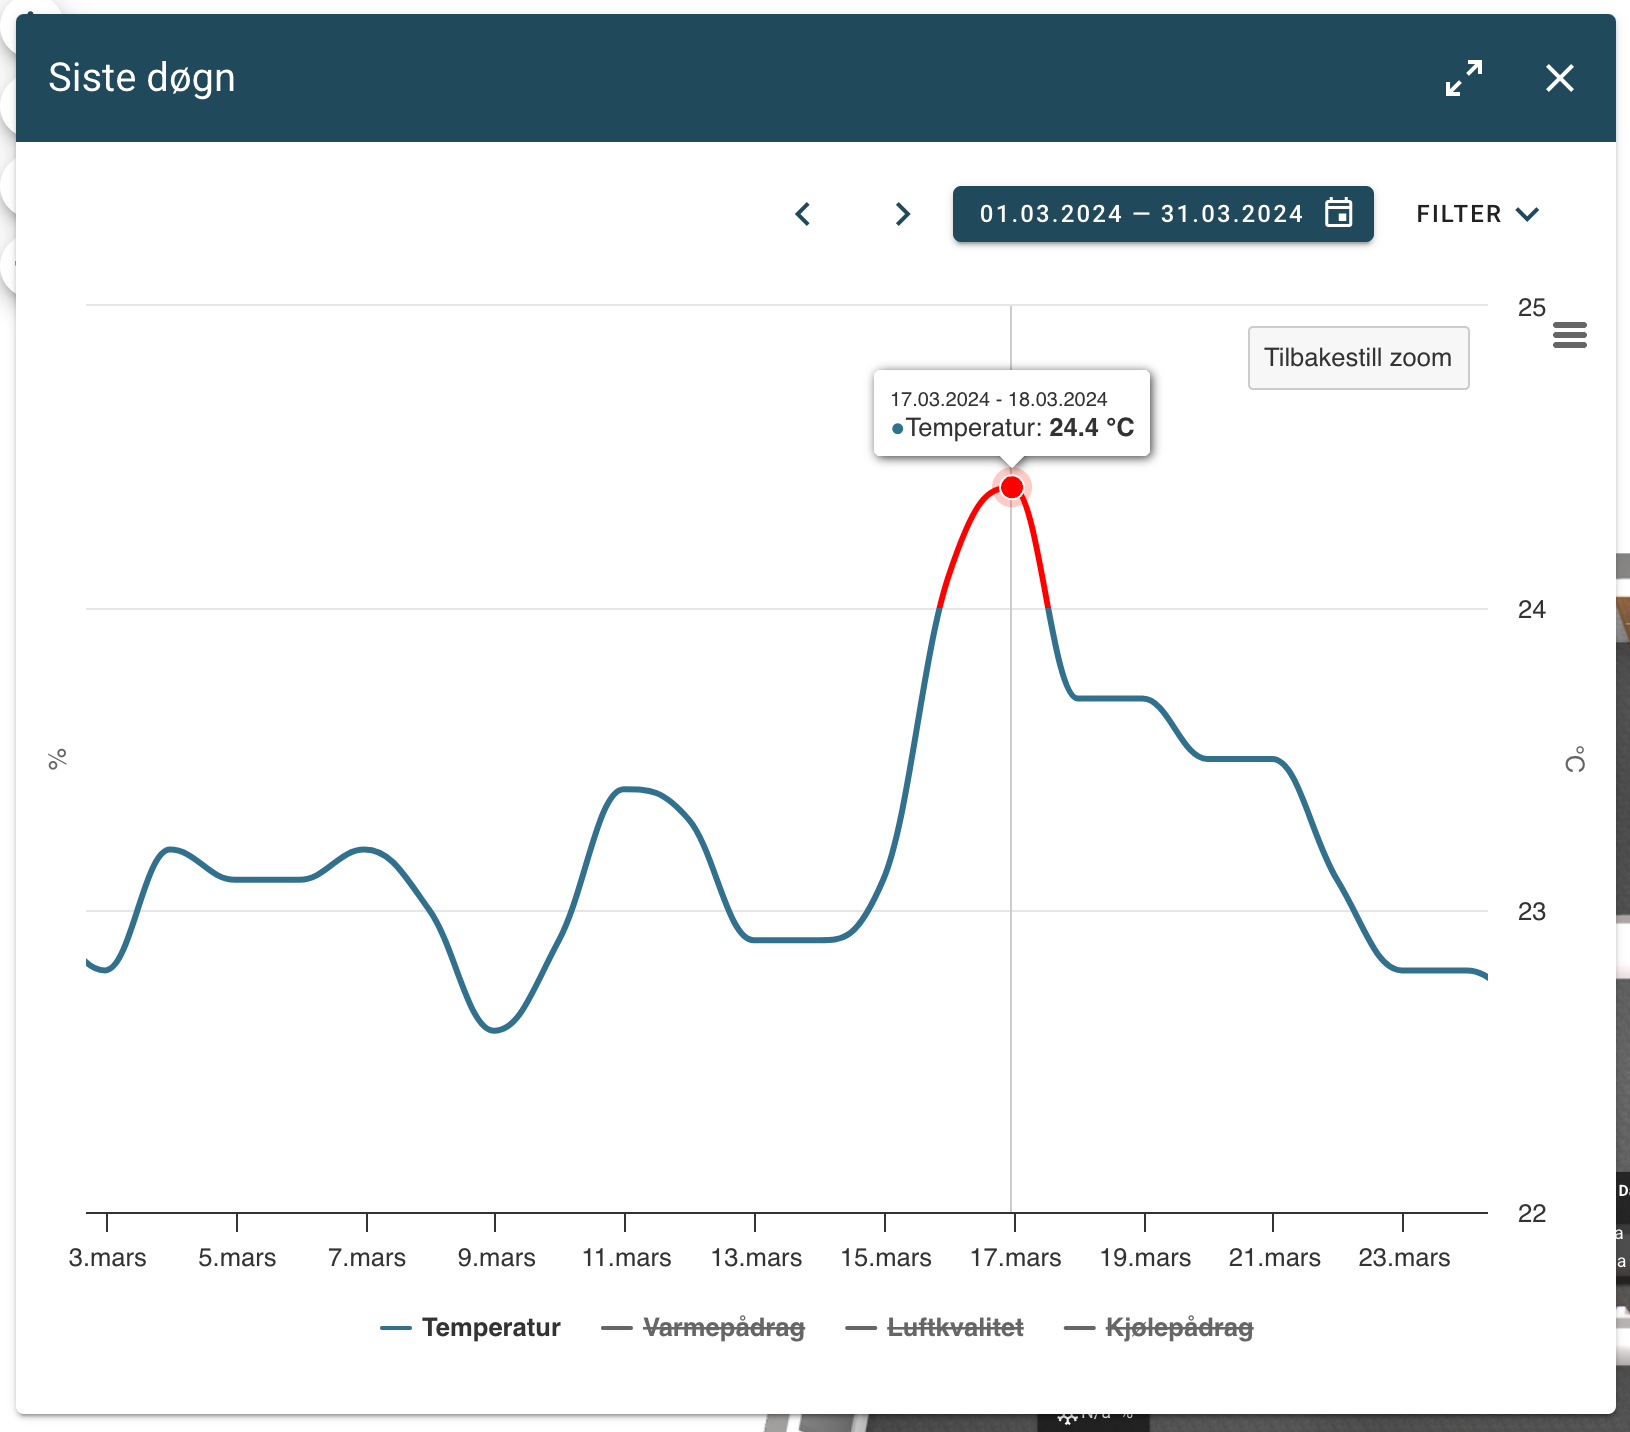Click the 17.mars axis label
Screen dimensions: 1630x1432
click(1015, 1257)
